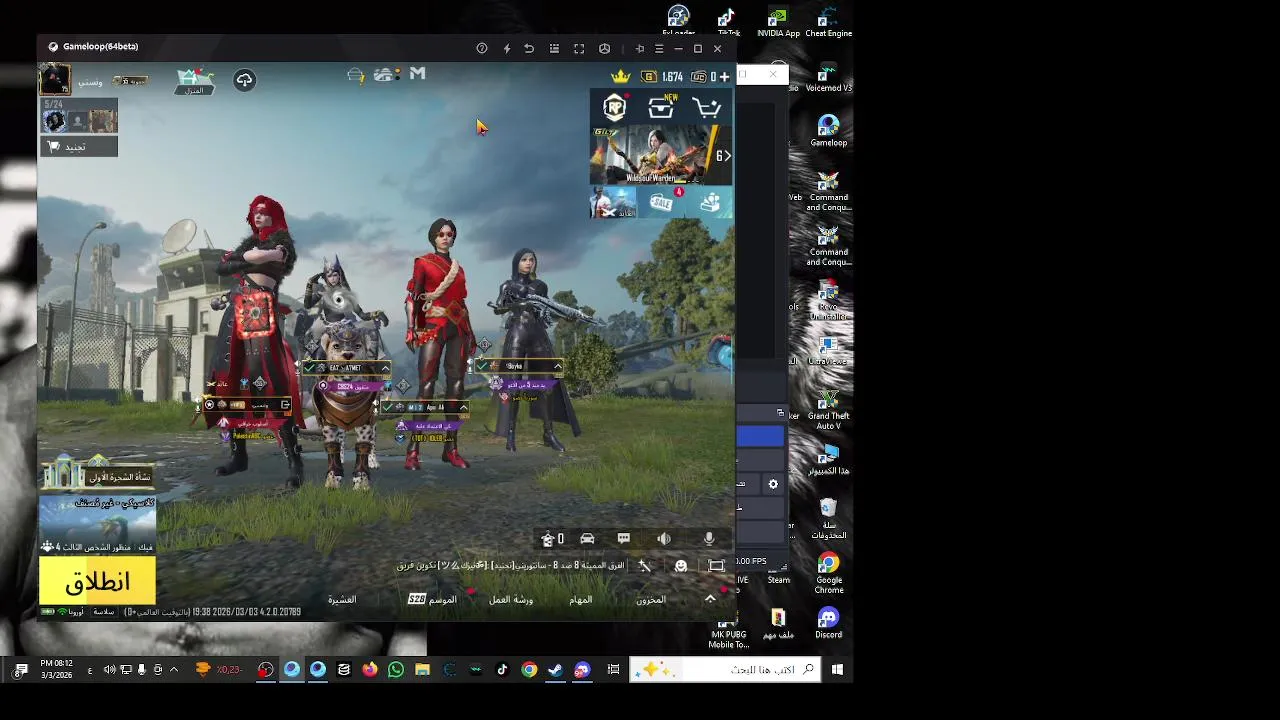1280x720 pixels.
Task: Click the cloud download icon
Action: 244,80
